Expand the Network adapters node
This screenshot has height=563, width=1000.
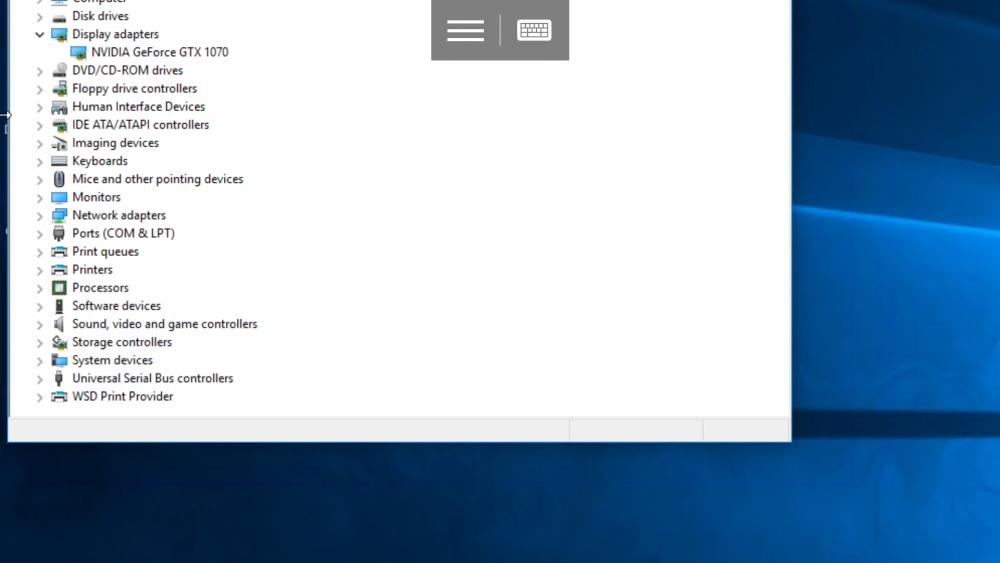tap(40, 216)
